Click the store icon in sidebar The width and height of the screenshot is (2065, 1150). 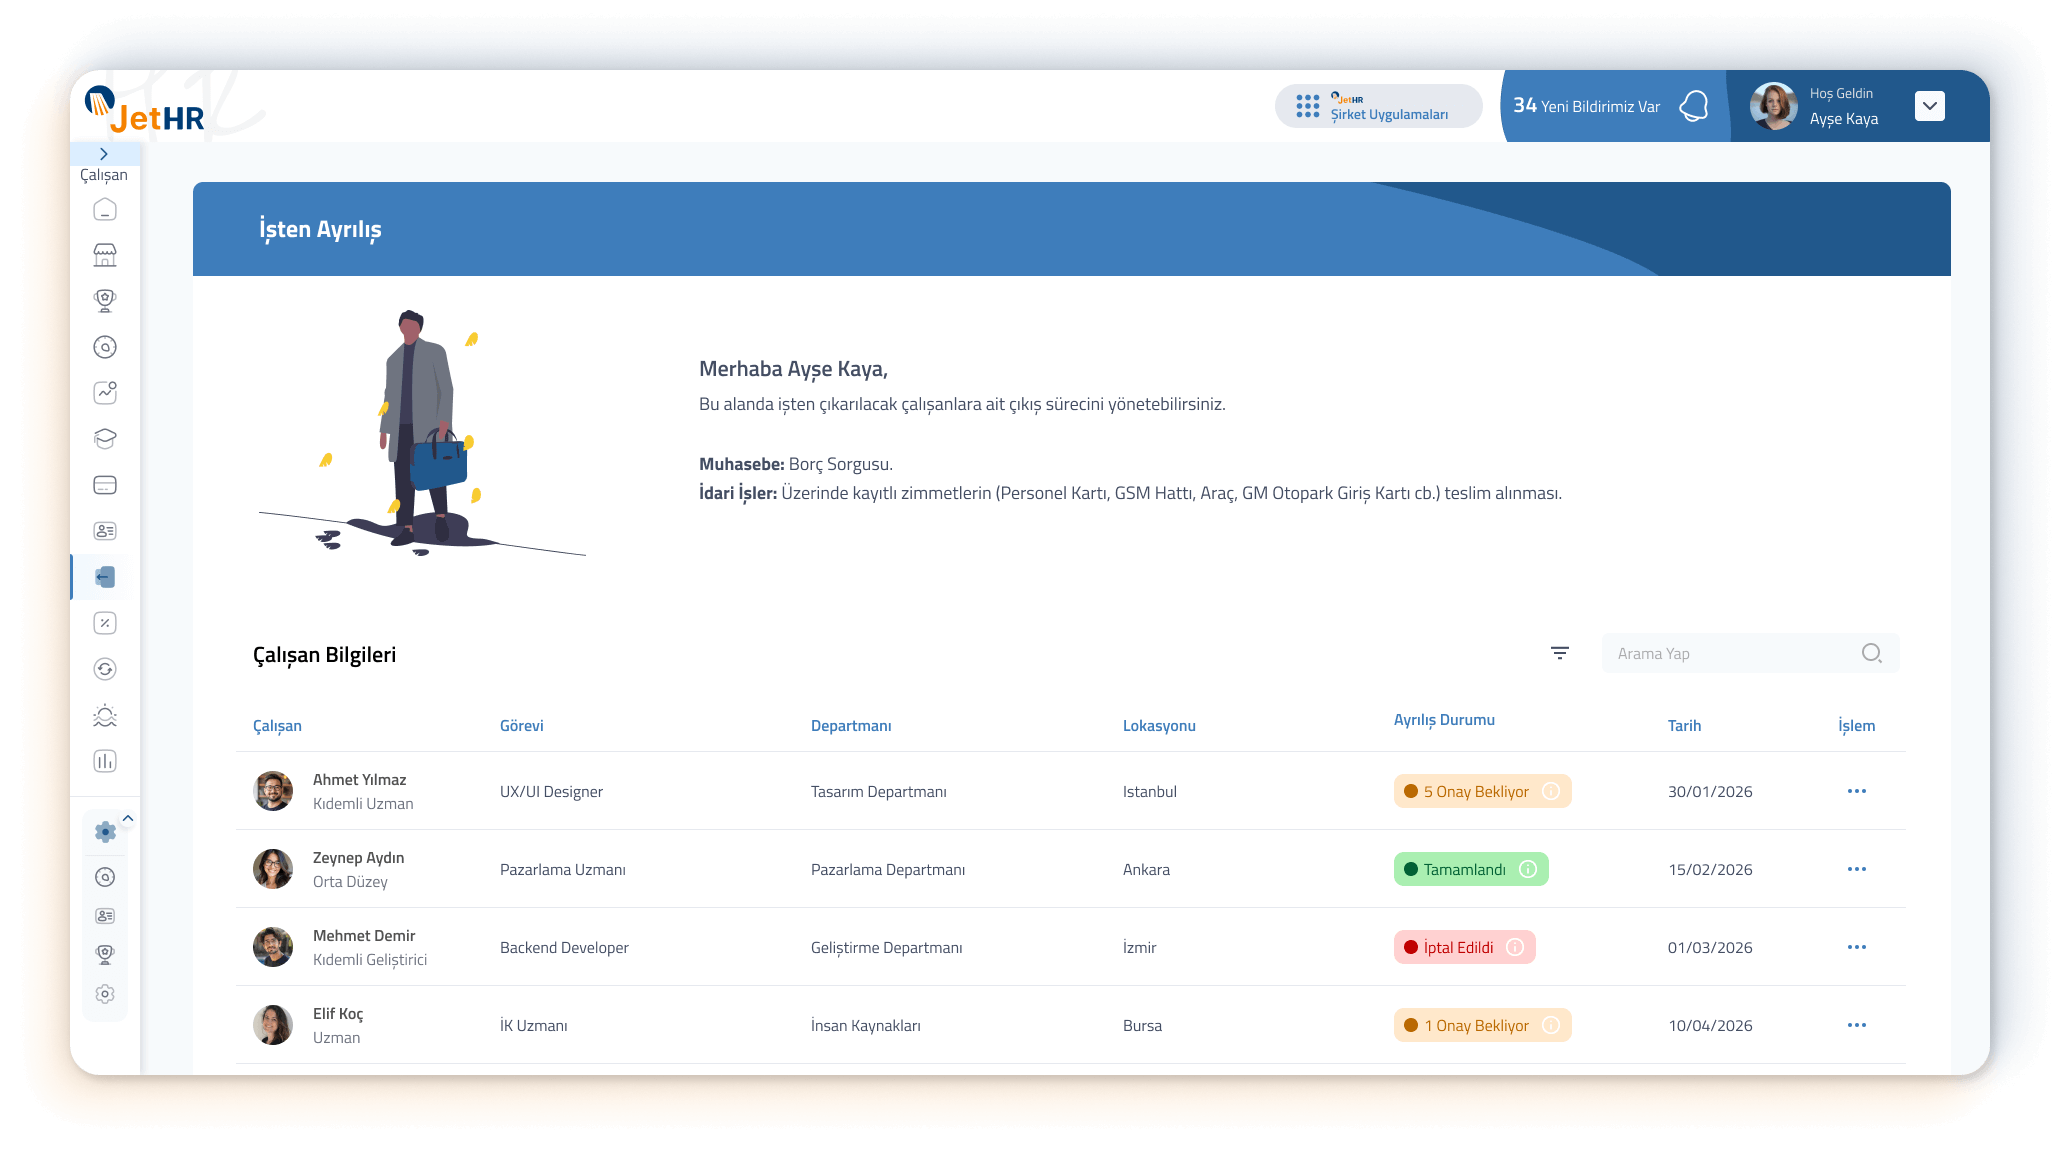pos(105,255)
